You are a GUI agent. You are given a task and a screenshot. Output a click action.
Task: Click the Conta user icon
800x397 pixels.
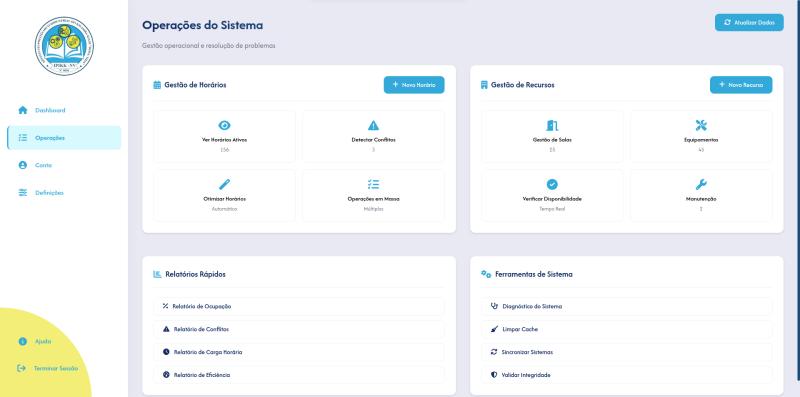pos(22,165)
